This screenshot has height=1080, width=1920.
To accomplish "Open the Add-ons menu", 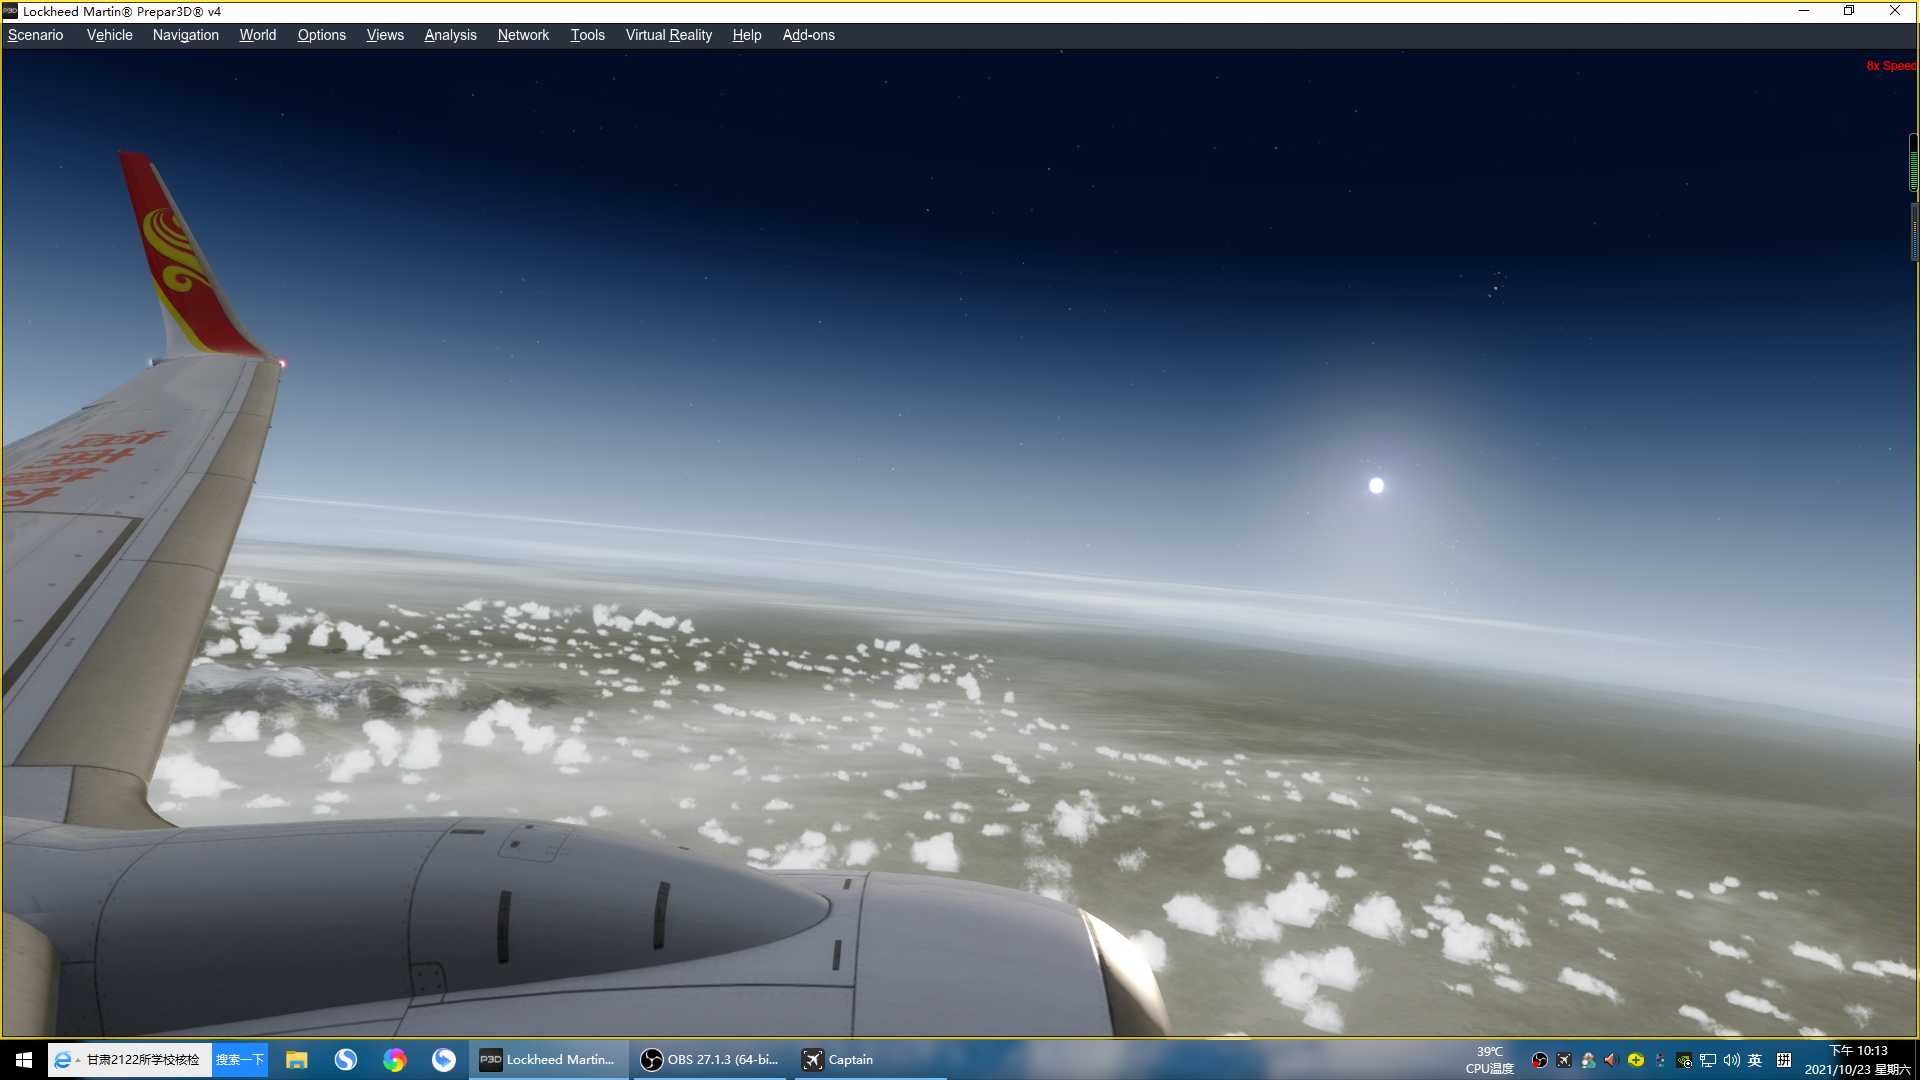I will pos(808,35).
